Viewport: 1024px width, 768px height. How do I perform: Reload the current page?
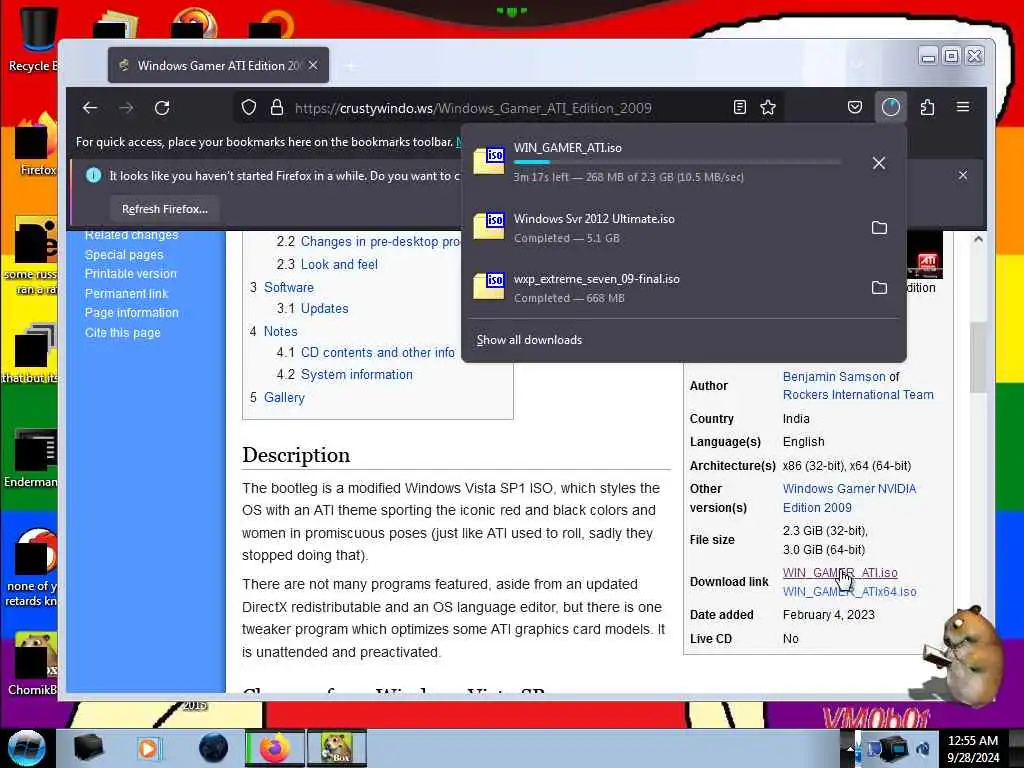click(x=162, y=108)
